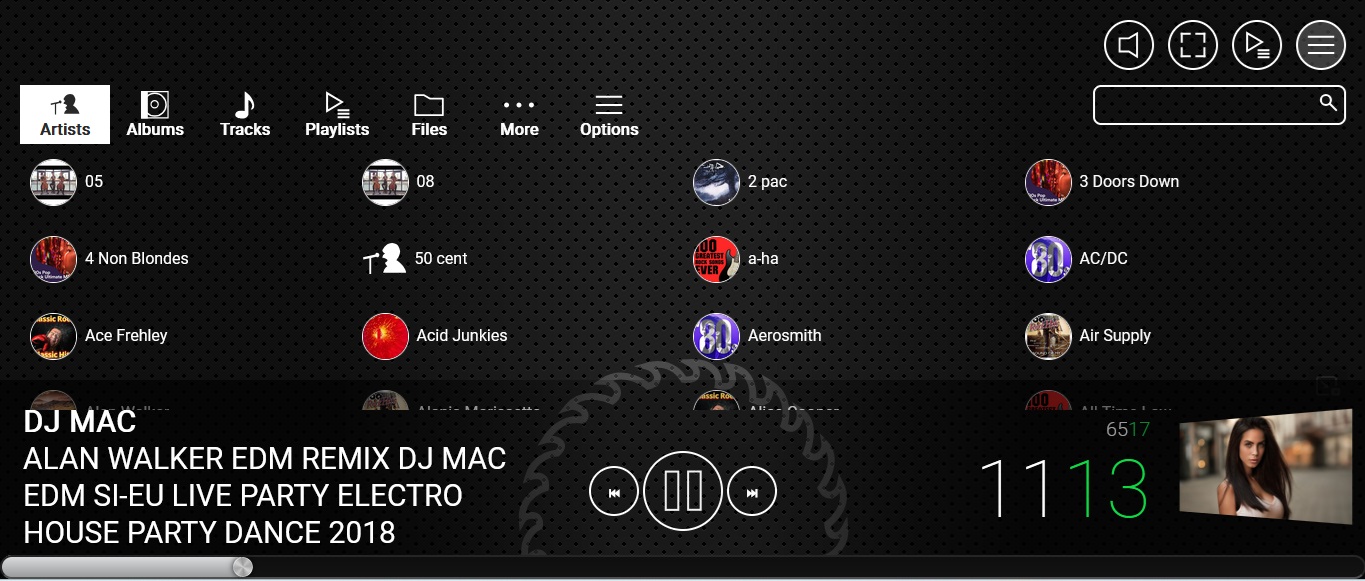The width and height of the screenshot is (1365, 581).
Task: Open the Files tab
Action: [429, 114]
